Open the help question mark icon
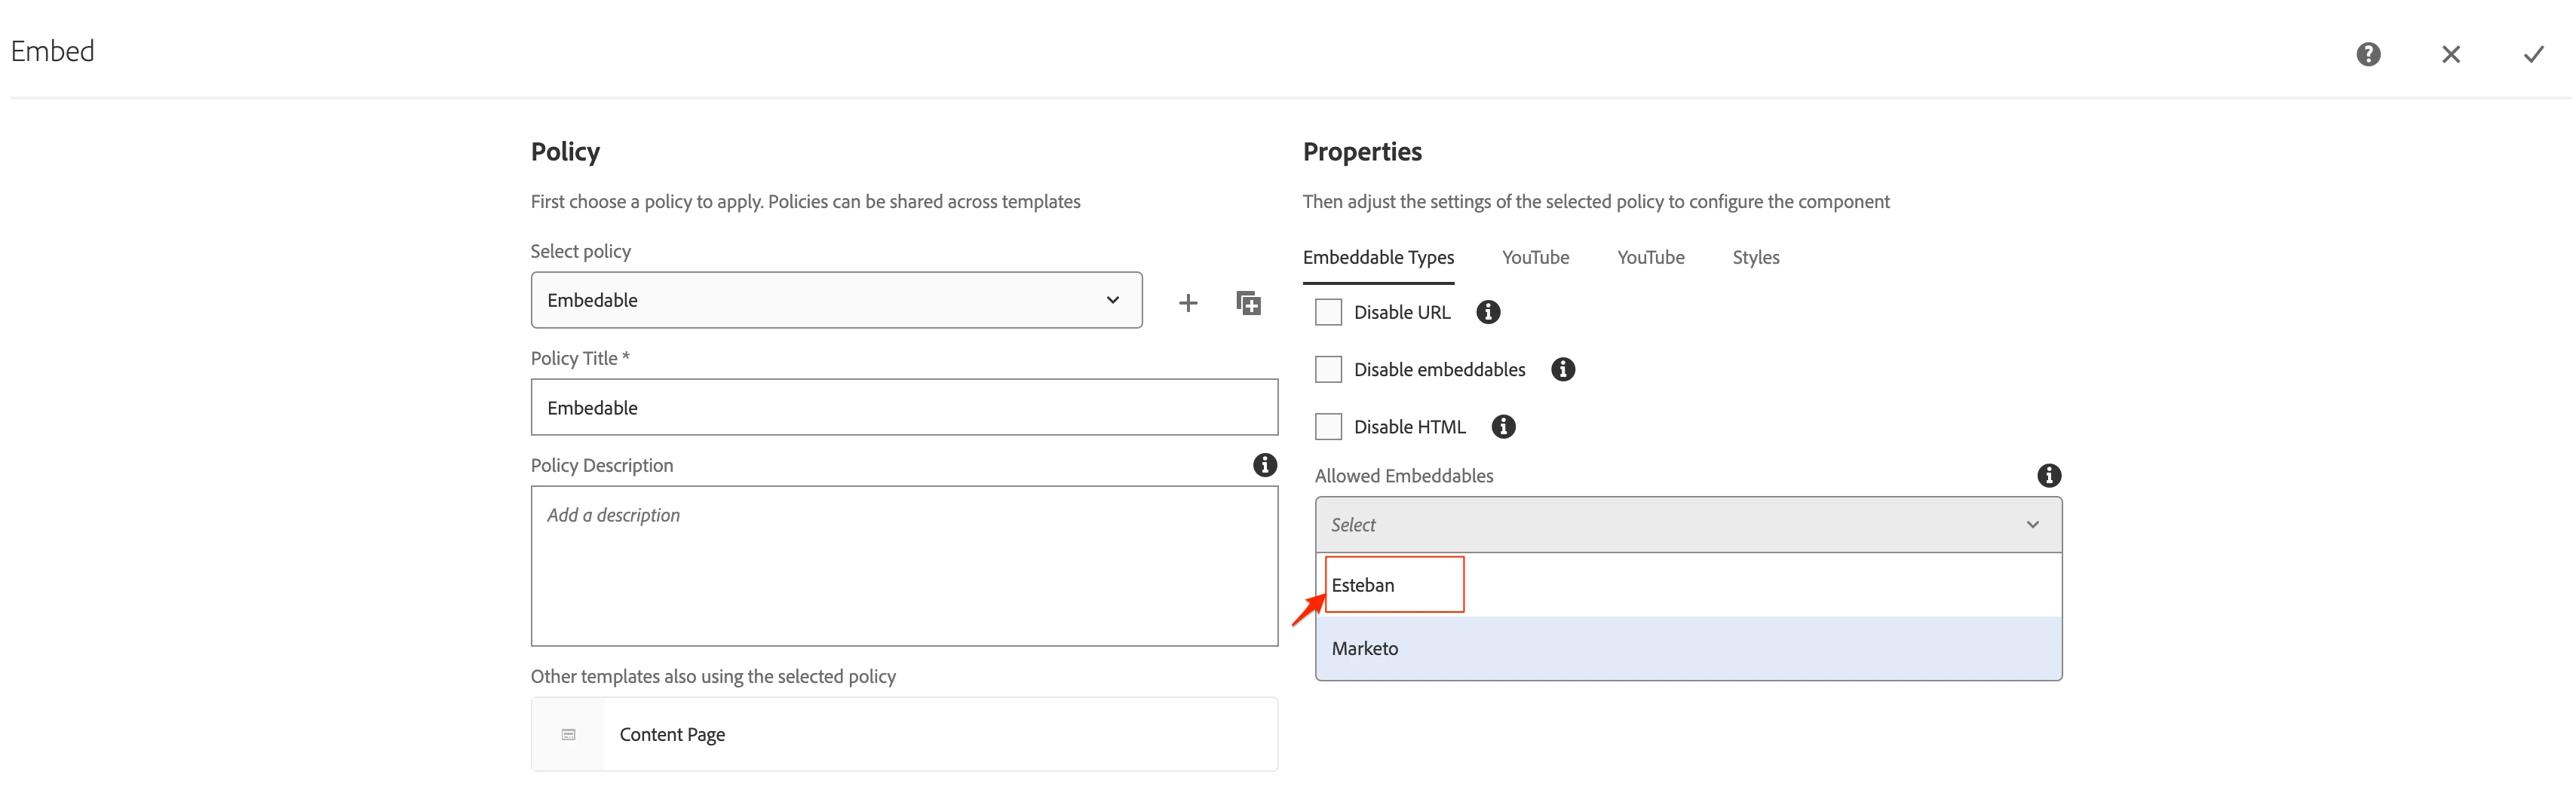 point(2367,54)
